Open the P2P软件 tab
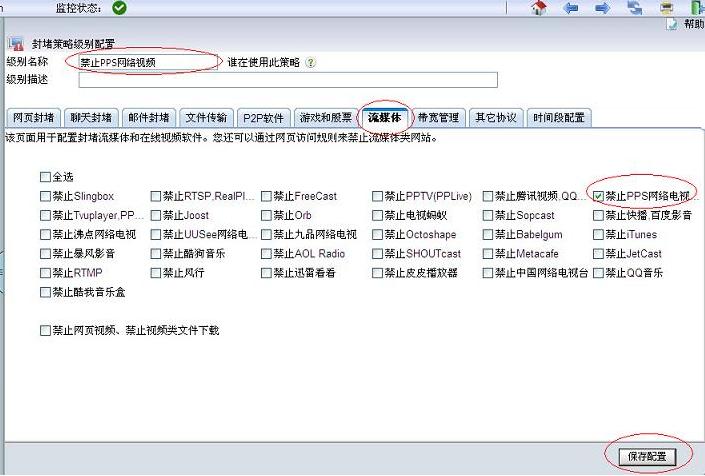This screenshot has width=705, height=476. (x=265, y=118)
